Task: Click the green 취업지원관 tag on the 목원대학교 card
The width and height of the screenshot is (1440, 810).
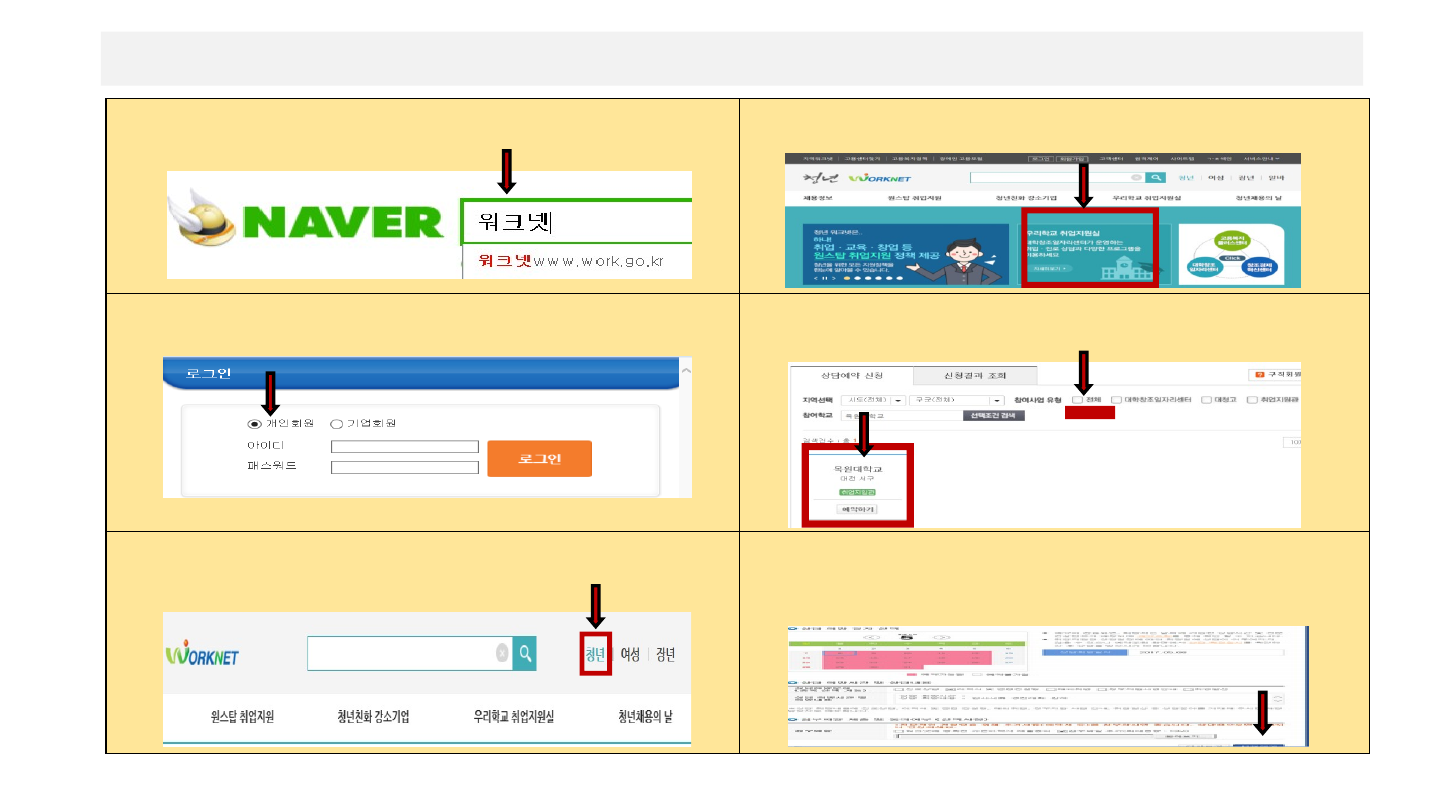Action: (857, 493)
